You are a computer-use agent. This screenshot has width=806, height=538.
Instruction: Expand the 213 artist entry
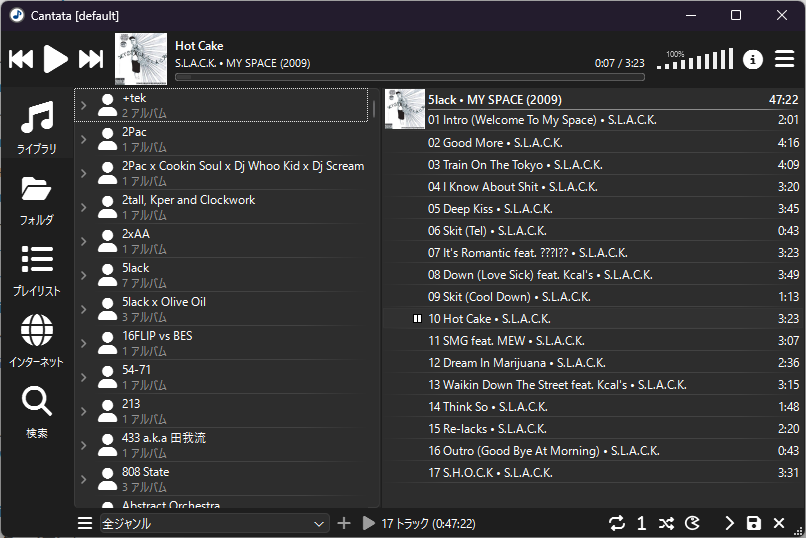coord(83,411)
